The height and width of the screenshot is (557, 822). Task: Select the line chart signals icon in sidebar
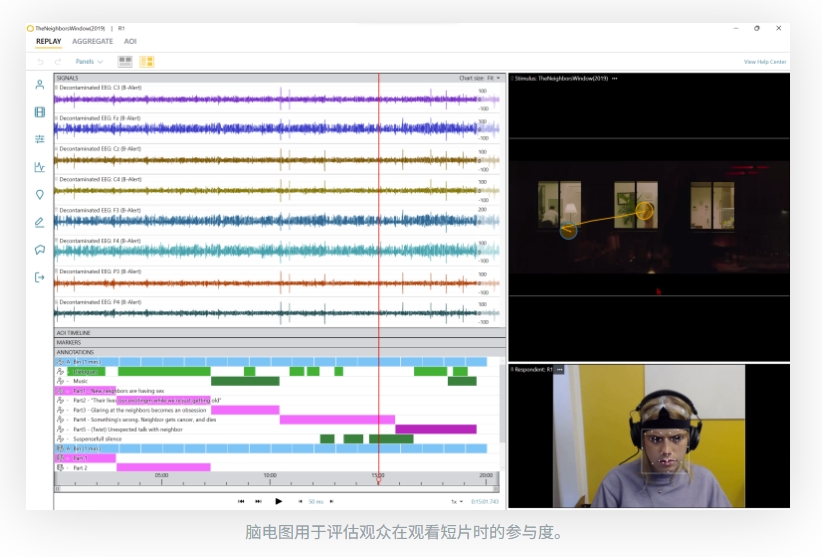[40, 167]
